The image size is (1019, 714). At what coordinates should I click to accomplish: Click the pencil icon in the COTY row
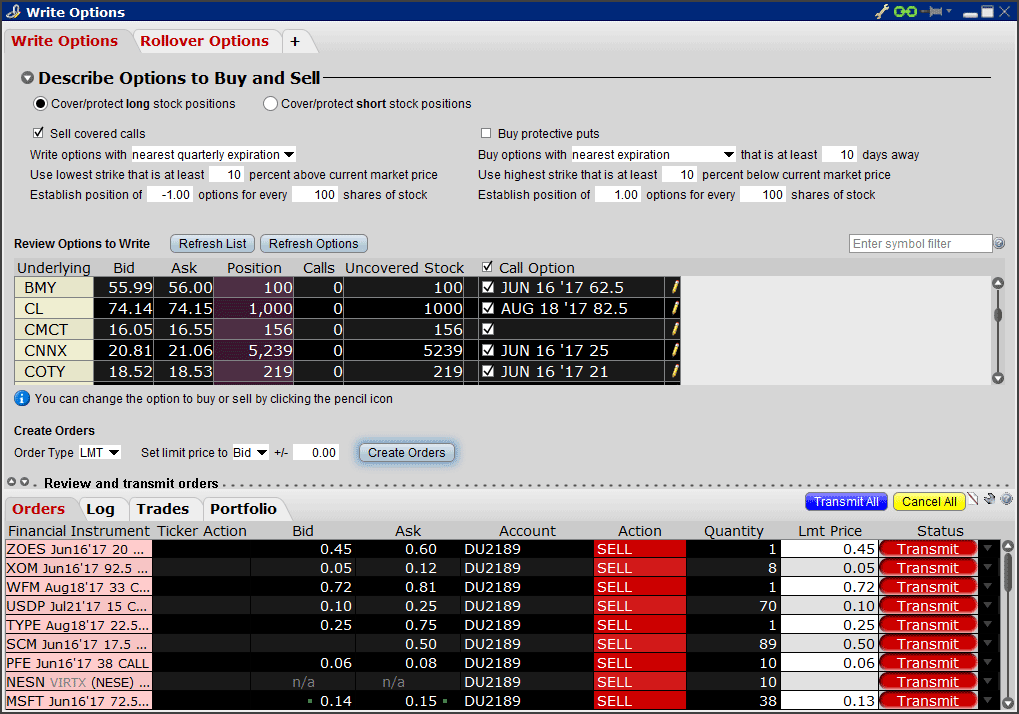(675, 371)
